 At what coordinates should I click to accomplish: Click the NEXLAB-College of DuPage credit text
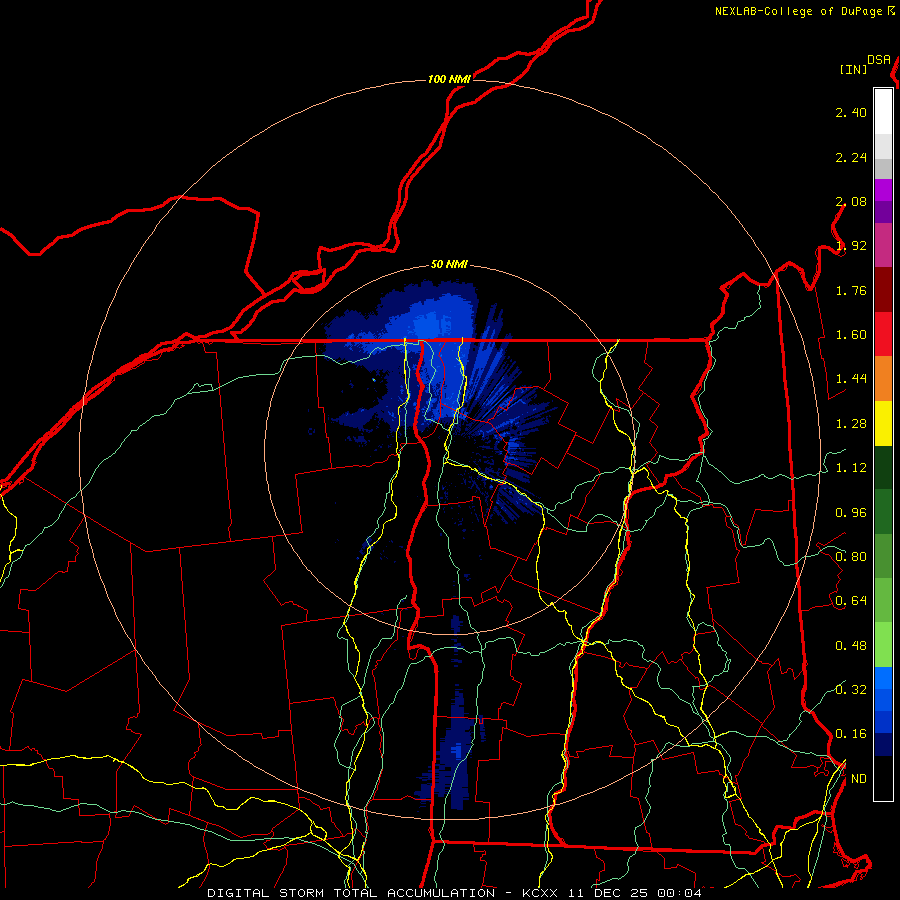click(805, 11)
